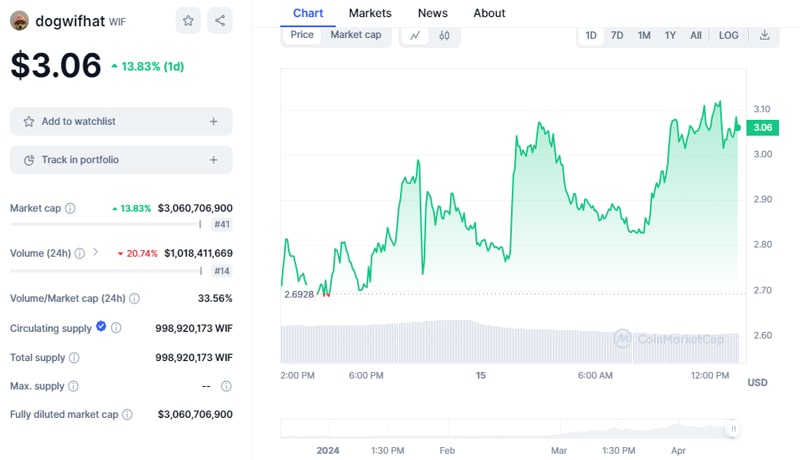Open the About tab
This screenshot has width=800, height=460.
point(489,13)
